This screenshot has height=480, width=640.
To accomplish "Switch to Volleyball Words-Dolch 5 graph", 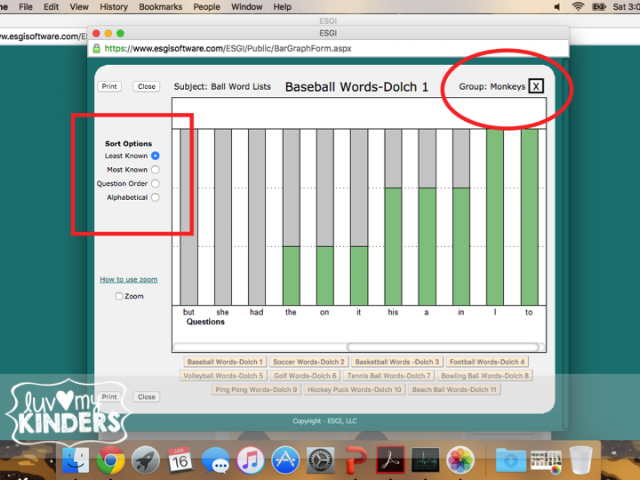I will (223, 376).
